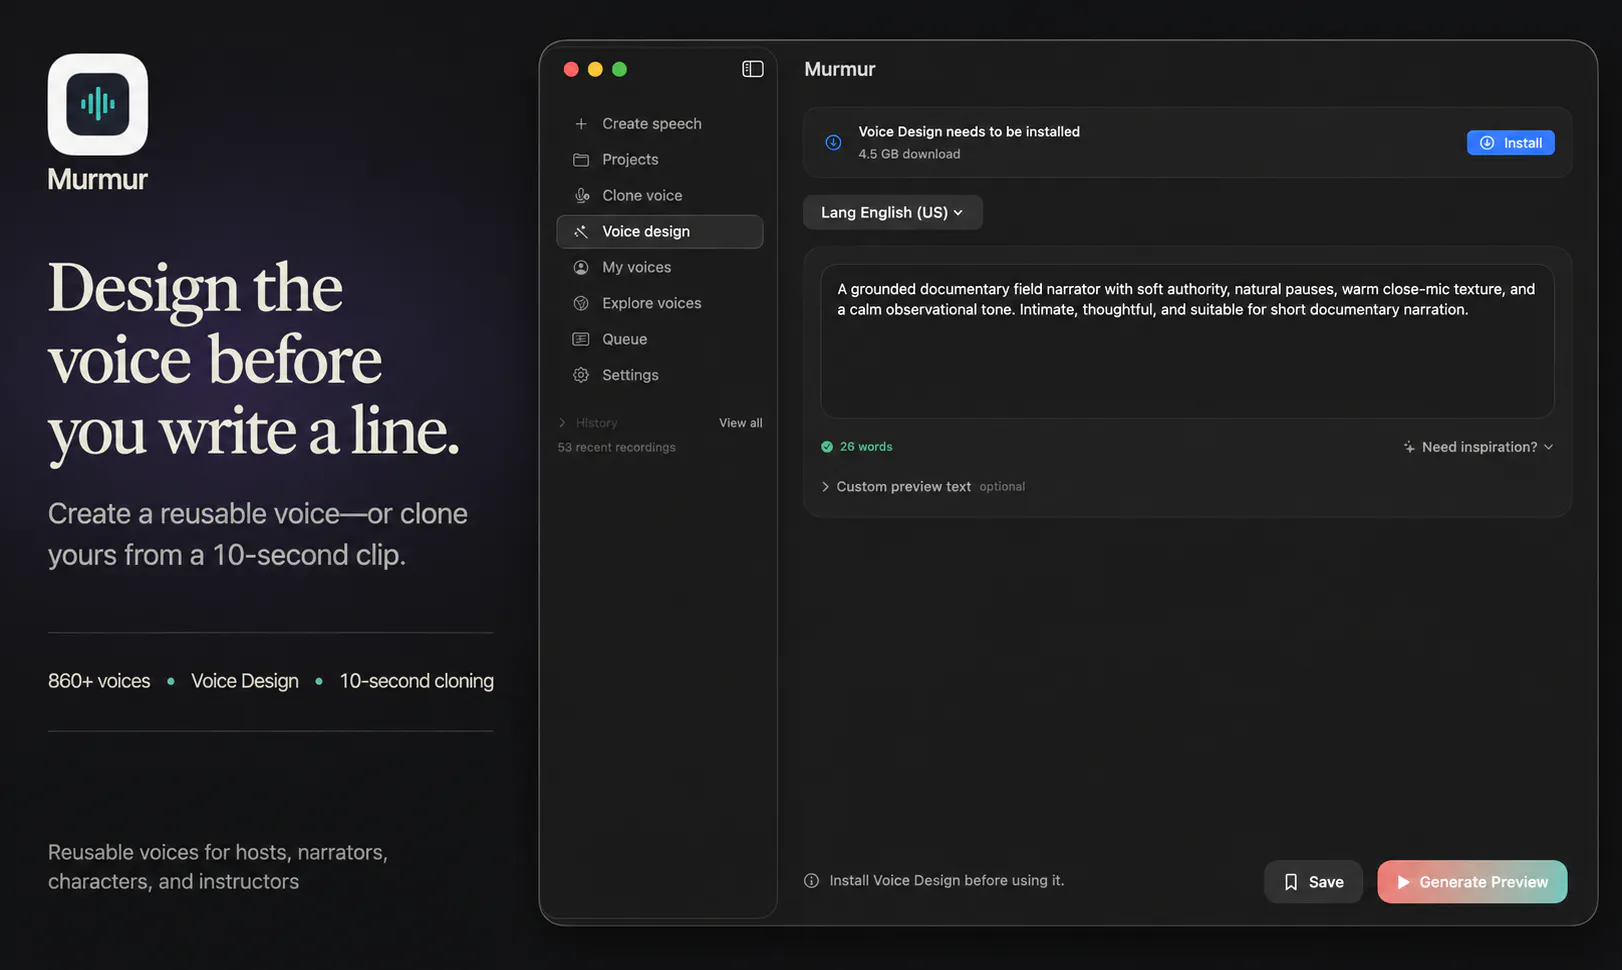The image size is (1622, 970).
Task: Open Settings from sidebar
Action: [660, 376]
